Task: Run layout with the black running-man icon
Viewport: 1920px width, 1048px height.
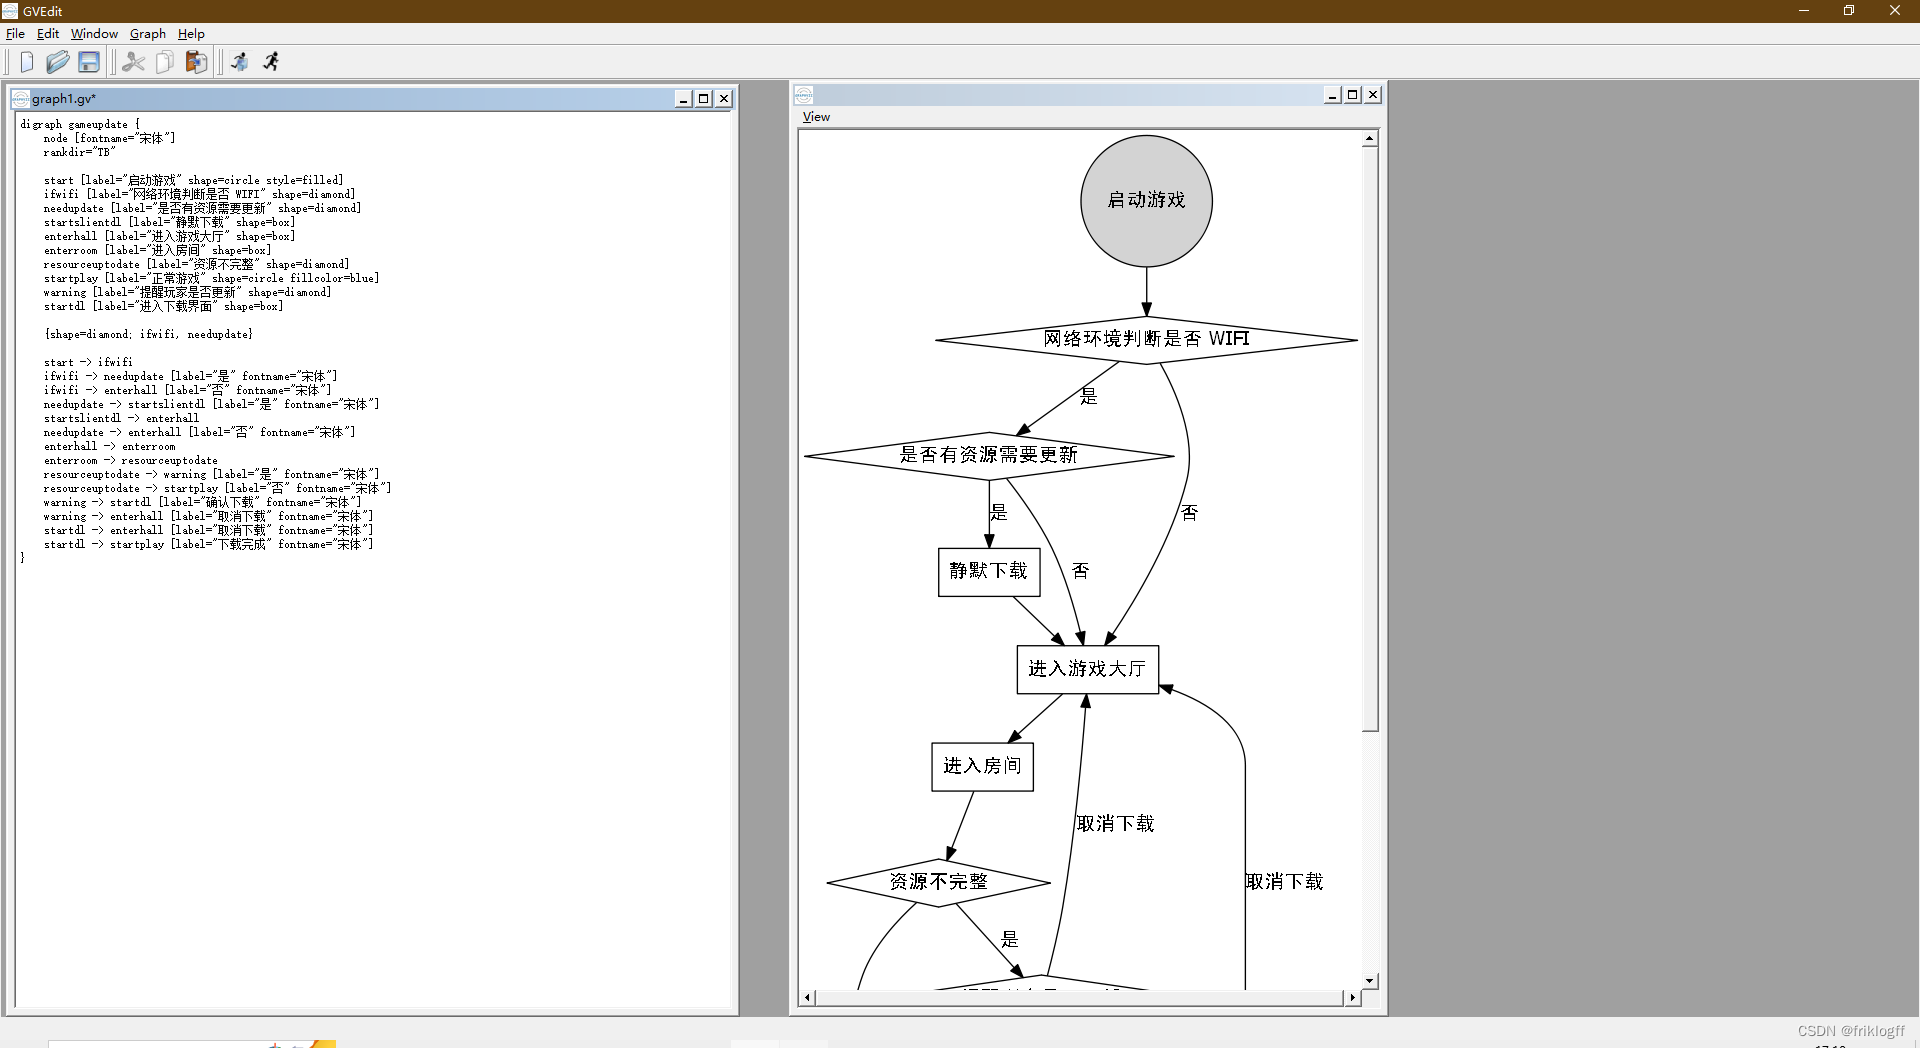Action: [x=271, y=62]
